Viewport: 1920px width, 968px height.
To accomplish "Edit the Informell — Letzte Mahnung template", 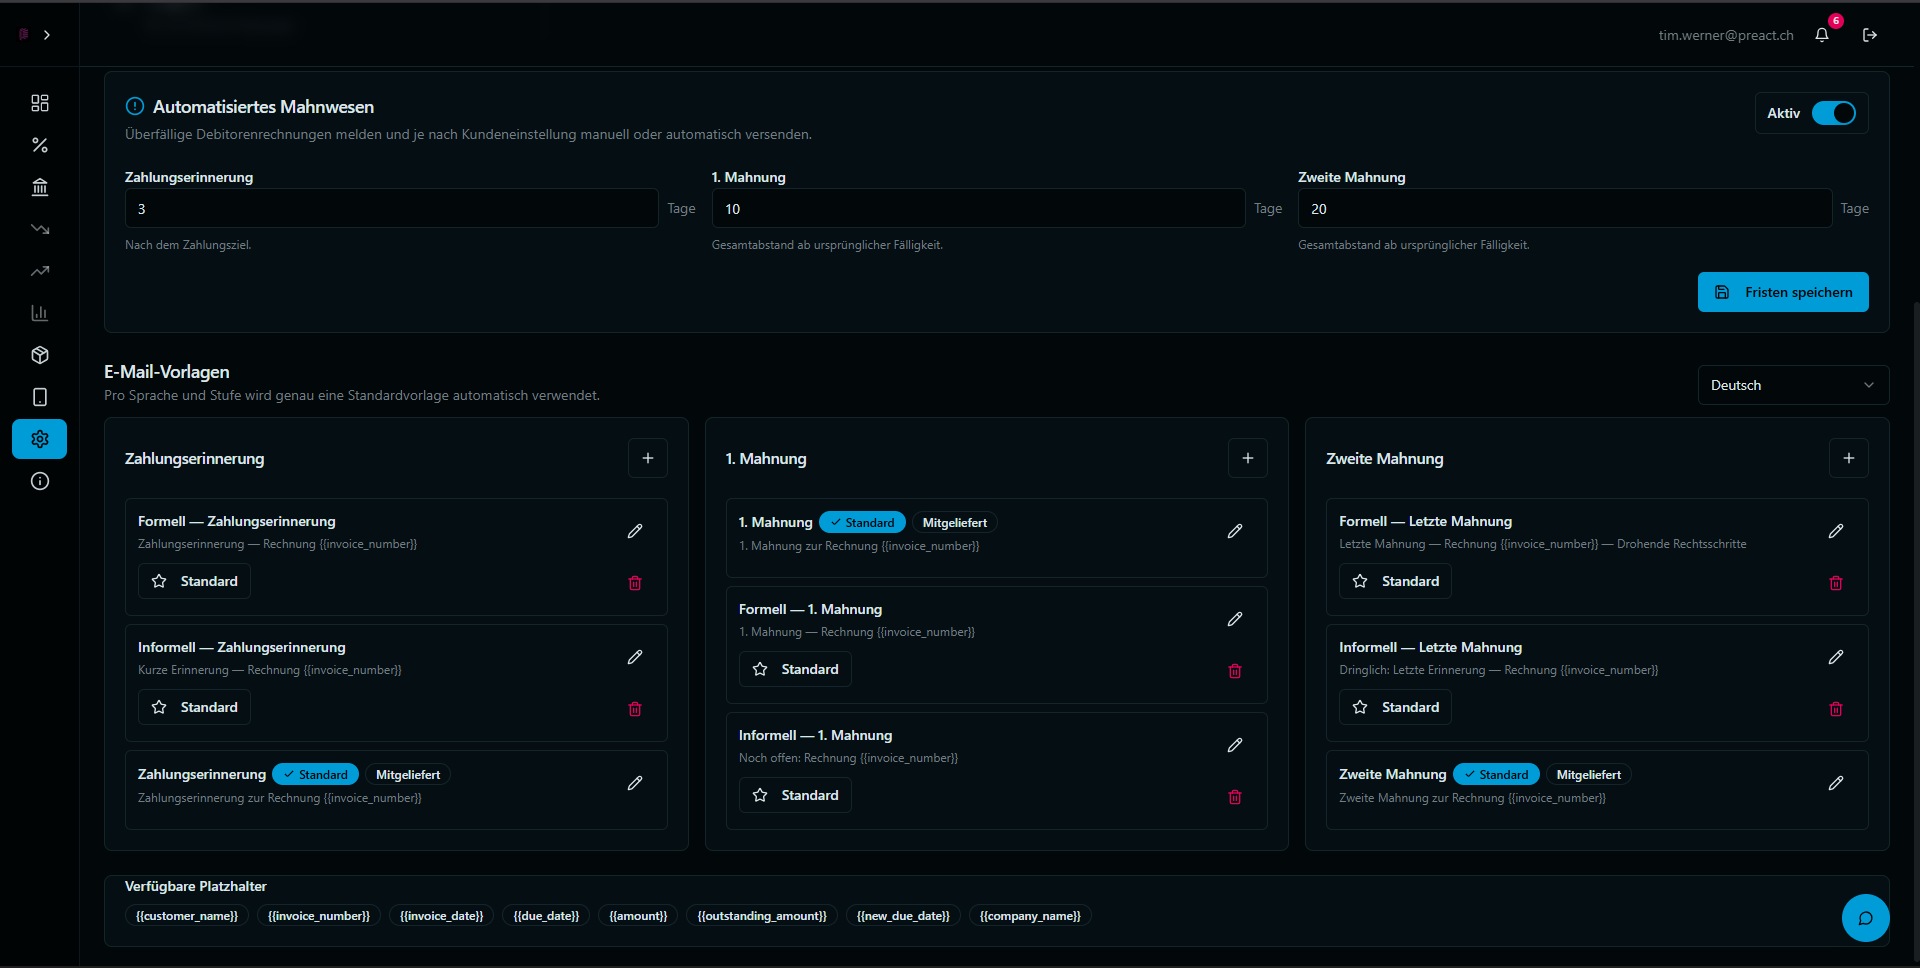I will click(x=1836, y=657).
